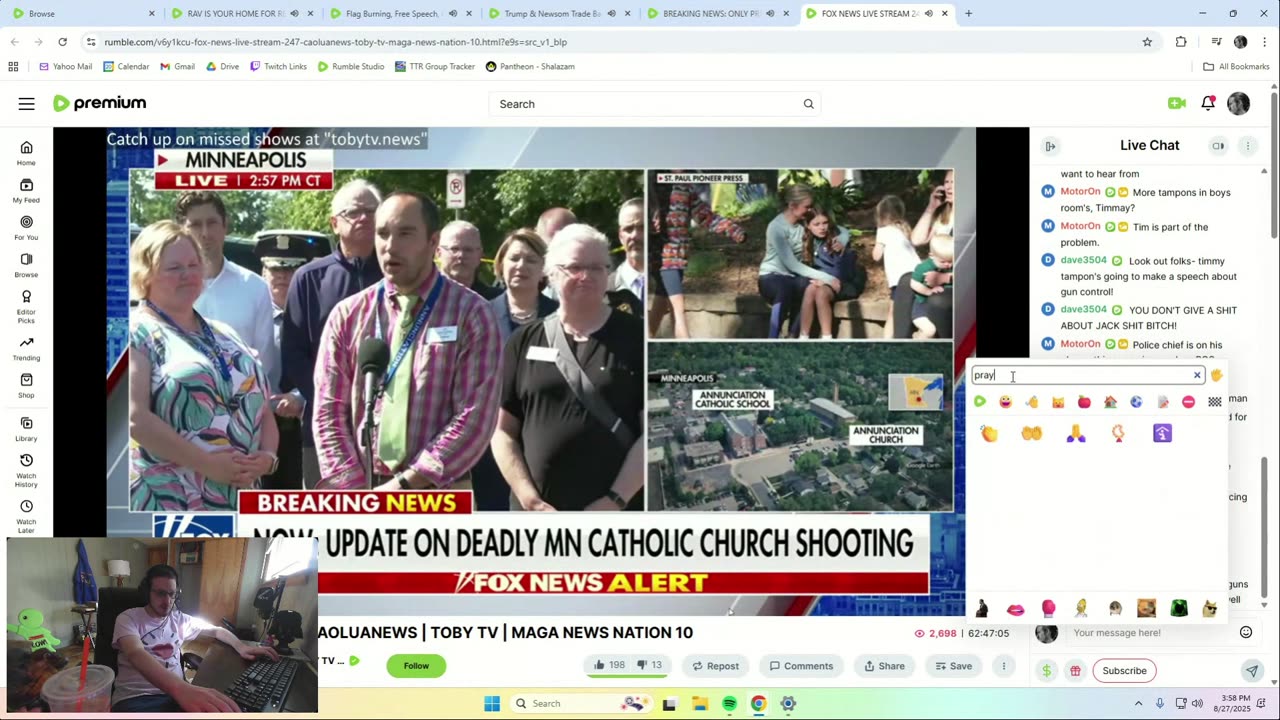Open the Rumble Studio bookmark
Viewport: 1280px width, 720px height.
click(x=351, y=66)
